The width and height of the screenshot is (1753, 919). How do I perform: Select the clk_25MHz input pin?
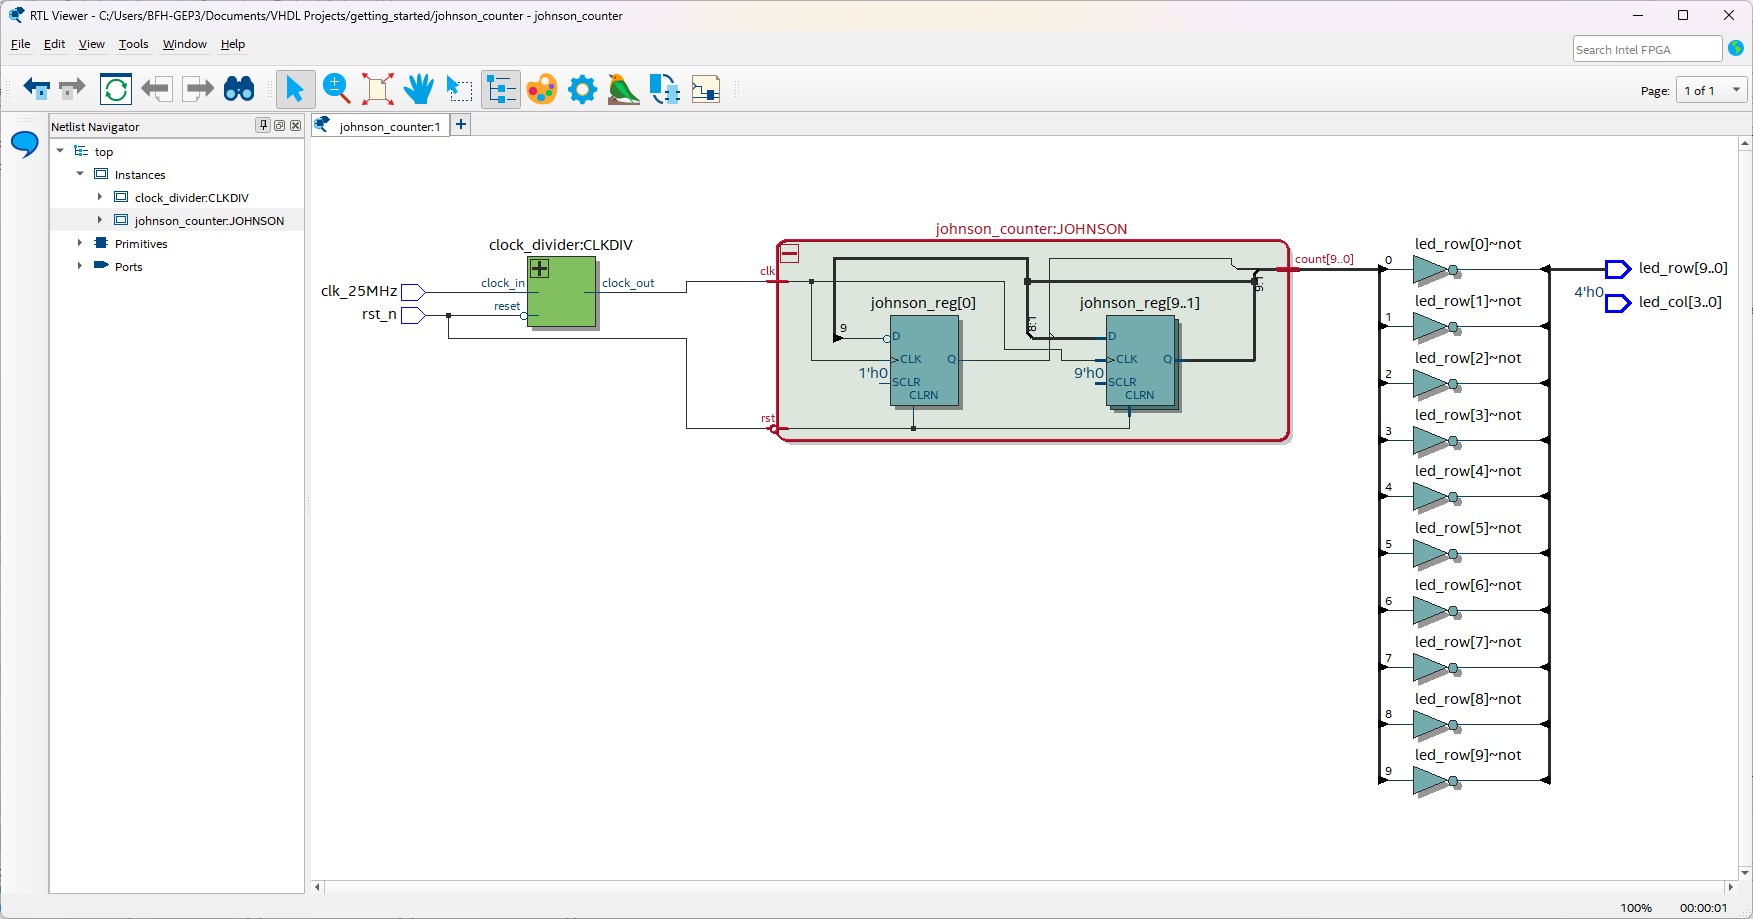(413, 292)
